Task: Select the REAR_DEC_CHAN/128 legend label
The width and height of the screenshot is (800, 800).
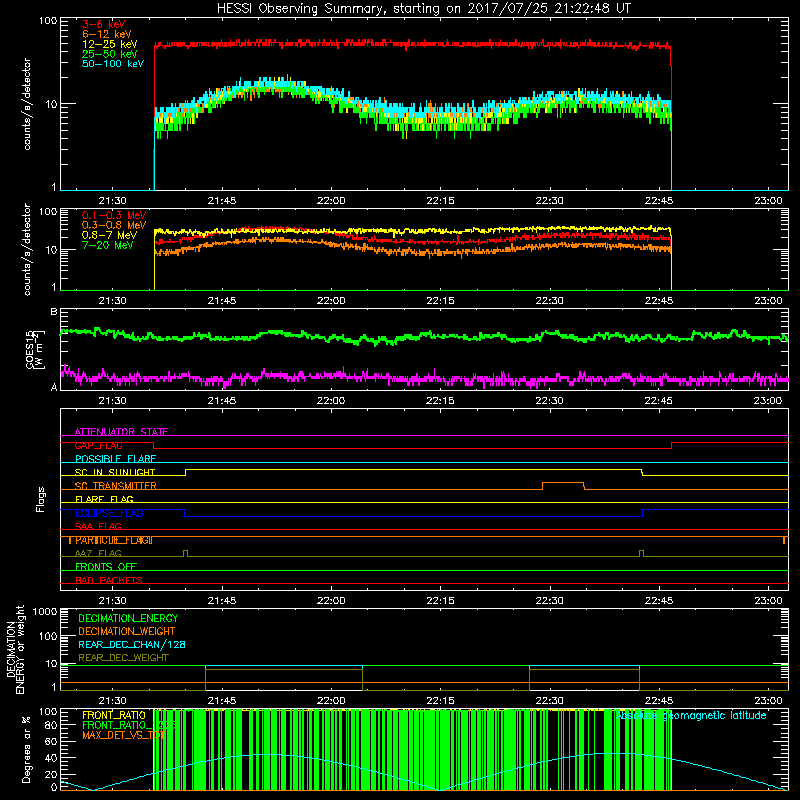Action: pos(132,644)
